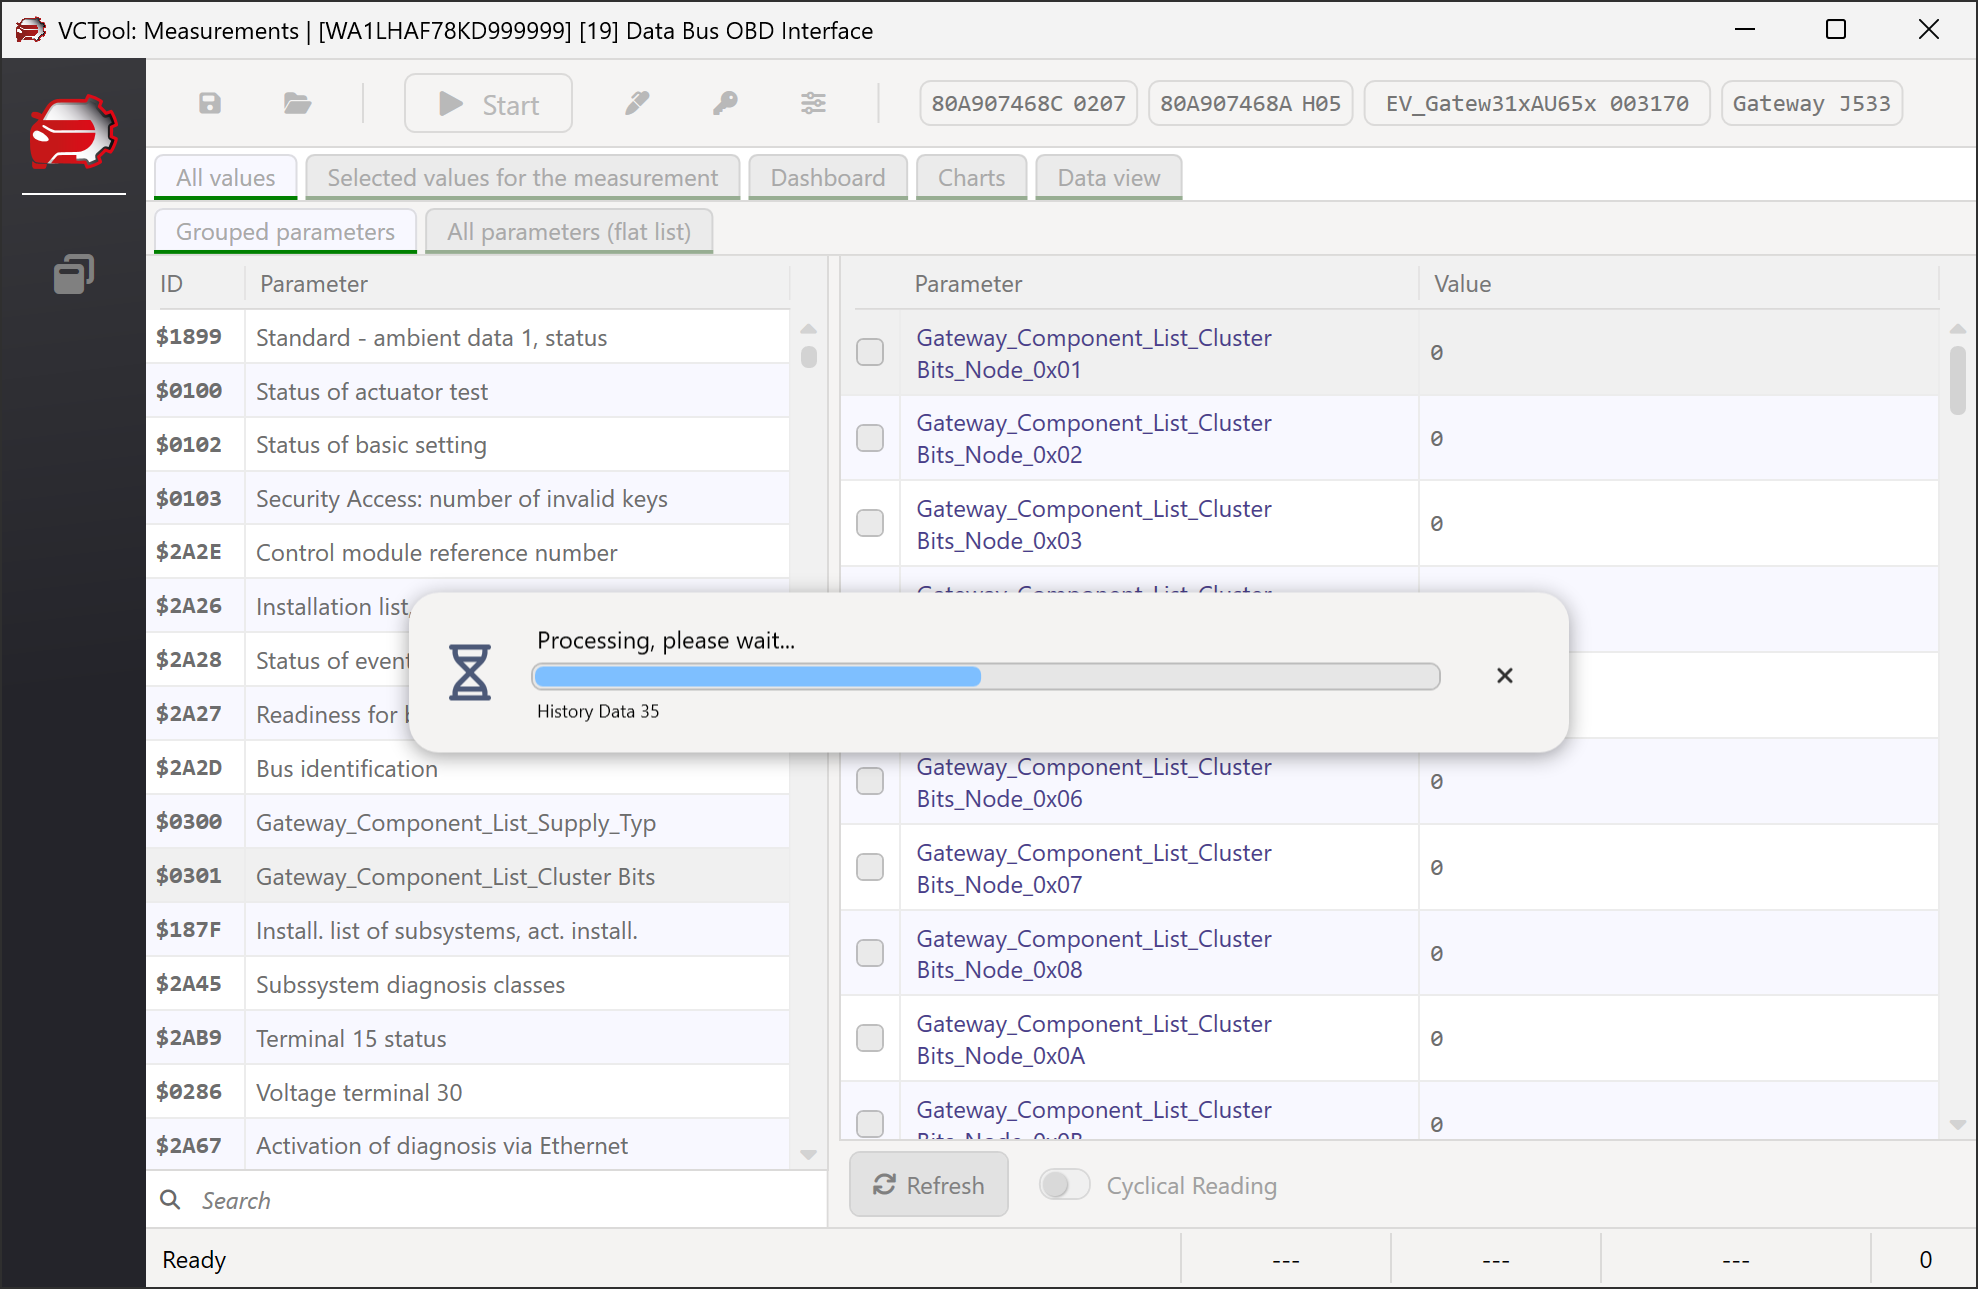The height and width of the screenshot is (1289, 1978).
Task: Open file using the folder icon
Action: click(297, 103)
